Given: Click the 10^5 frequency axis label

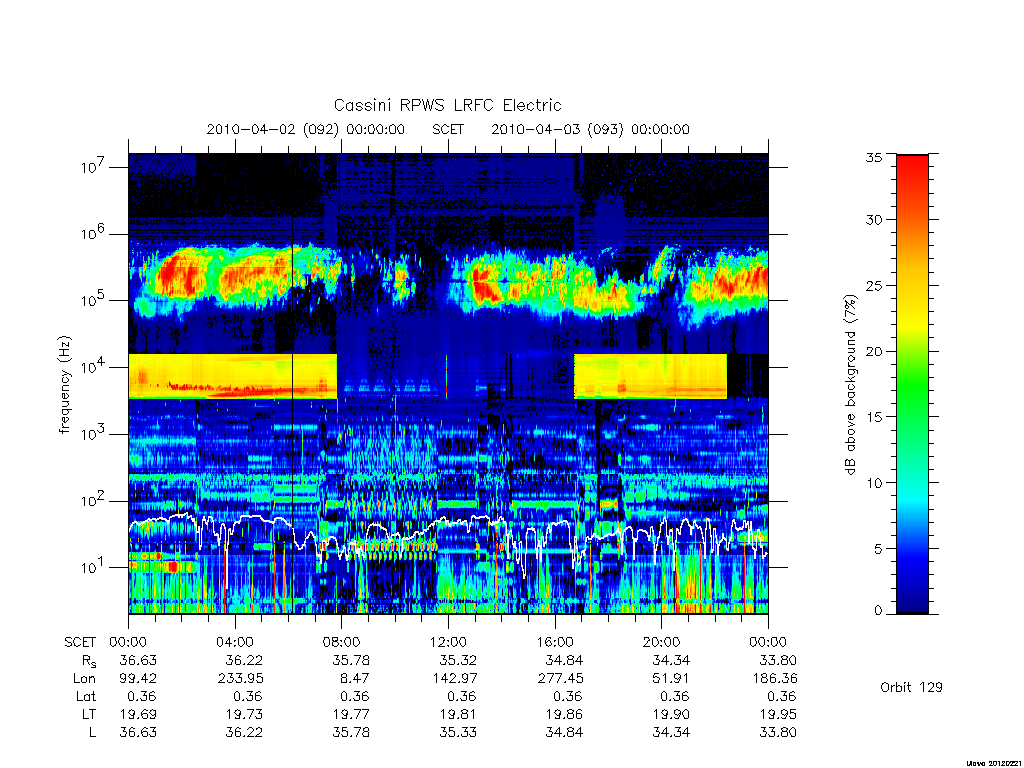Looking at the screenshot, I should [93, 300].
